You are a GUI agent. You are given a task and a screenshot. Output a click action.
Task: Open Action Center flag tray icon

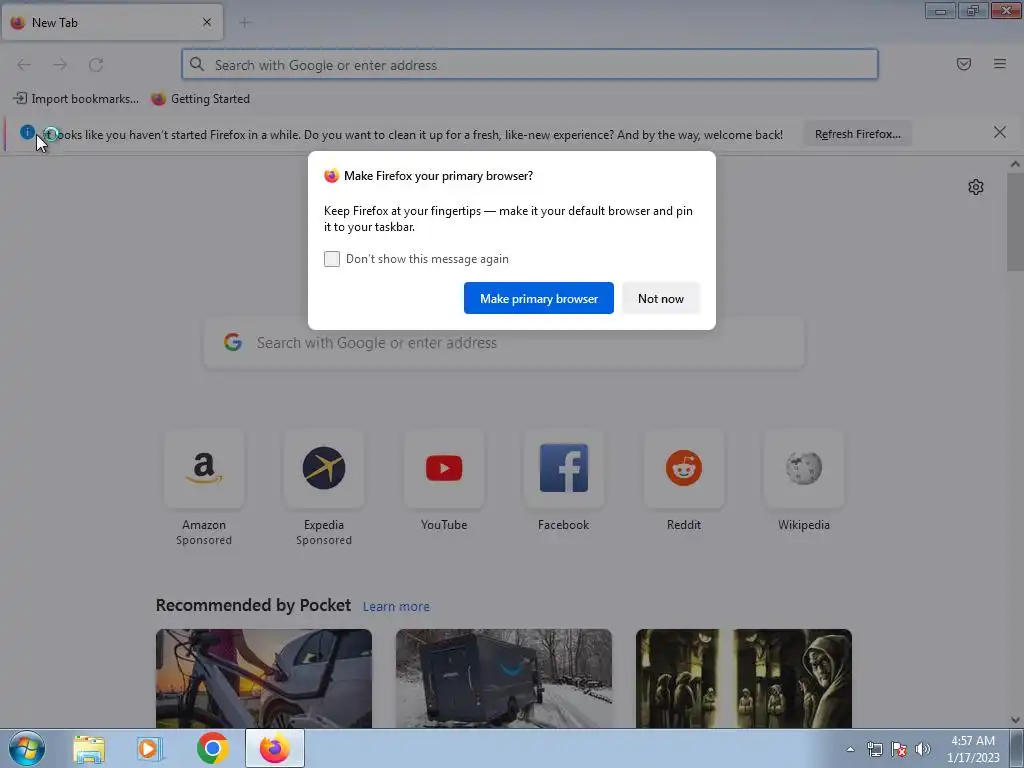(x=899, y=749)
